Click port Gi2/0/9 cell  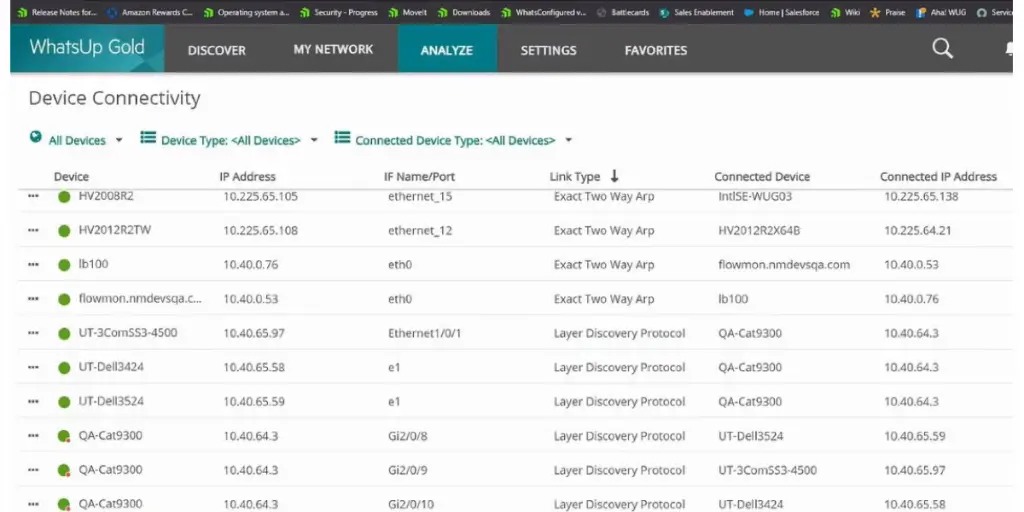click(408, 470)
